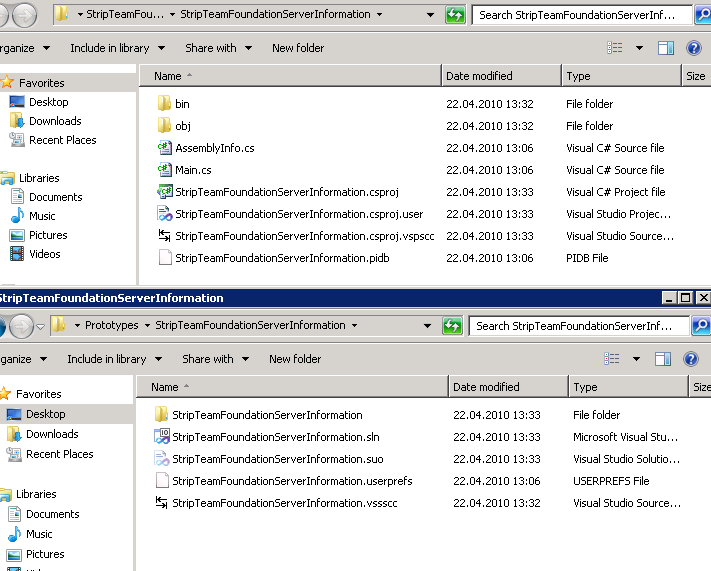Open Organize menu in top window
Viewport: 711px width, 571px height.
pyautogui.click(x=24, y=48)
